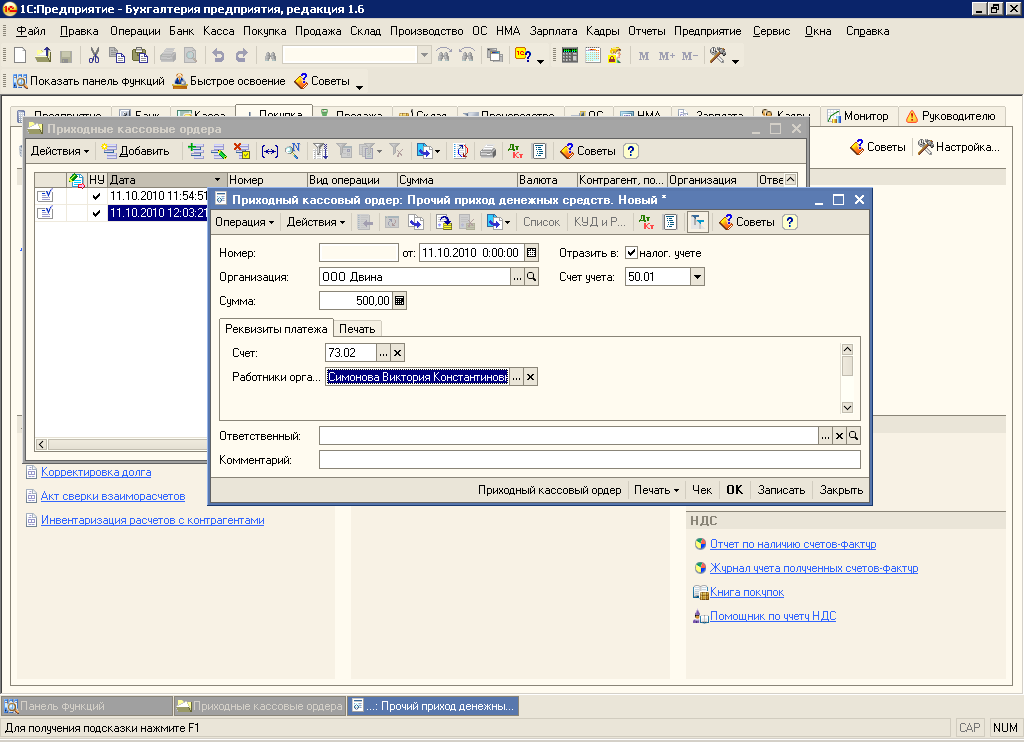Open the Операция dropdown menu in order form
The height and width of the screenshot is (742, 1024).
pyautogui.click(x=245, y=222)
